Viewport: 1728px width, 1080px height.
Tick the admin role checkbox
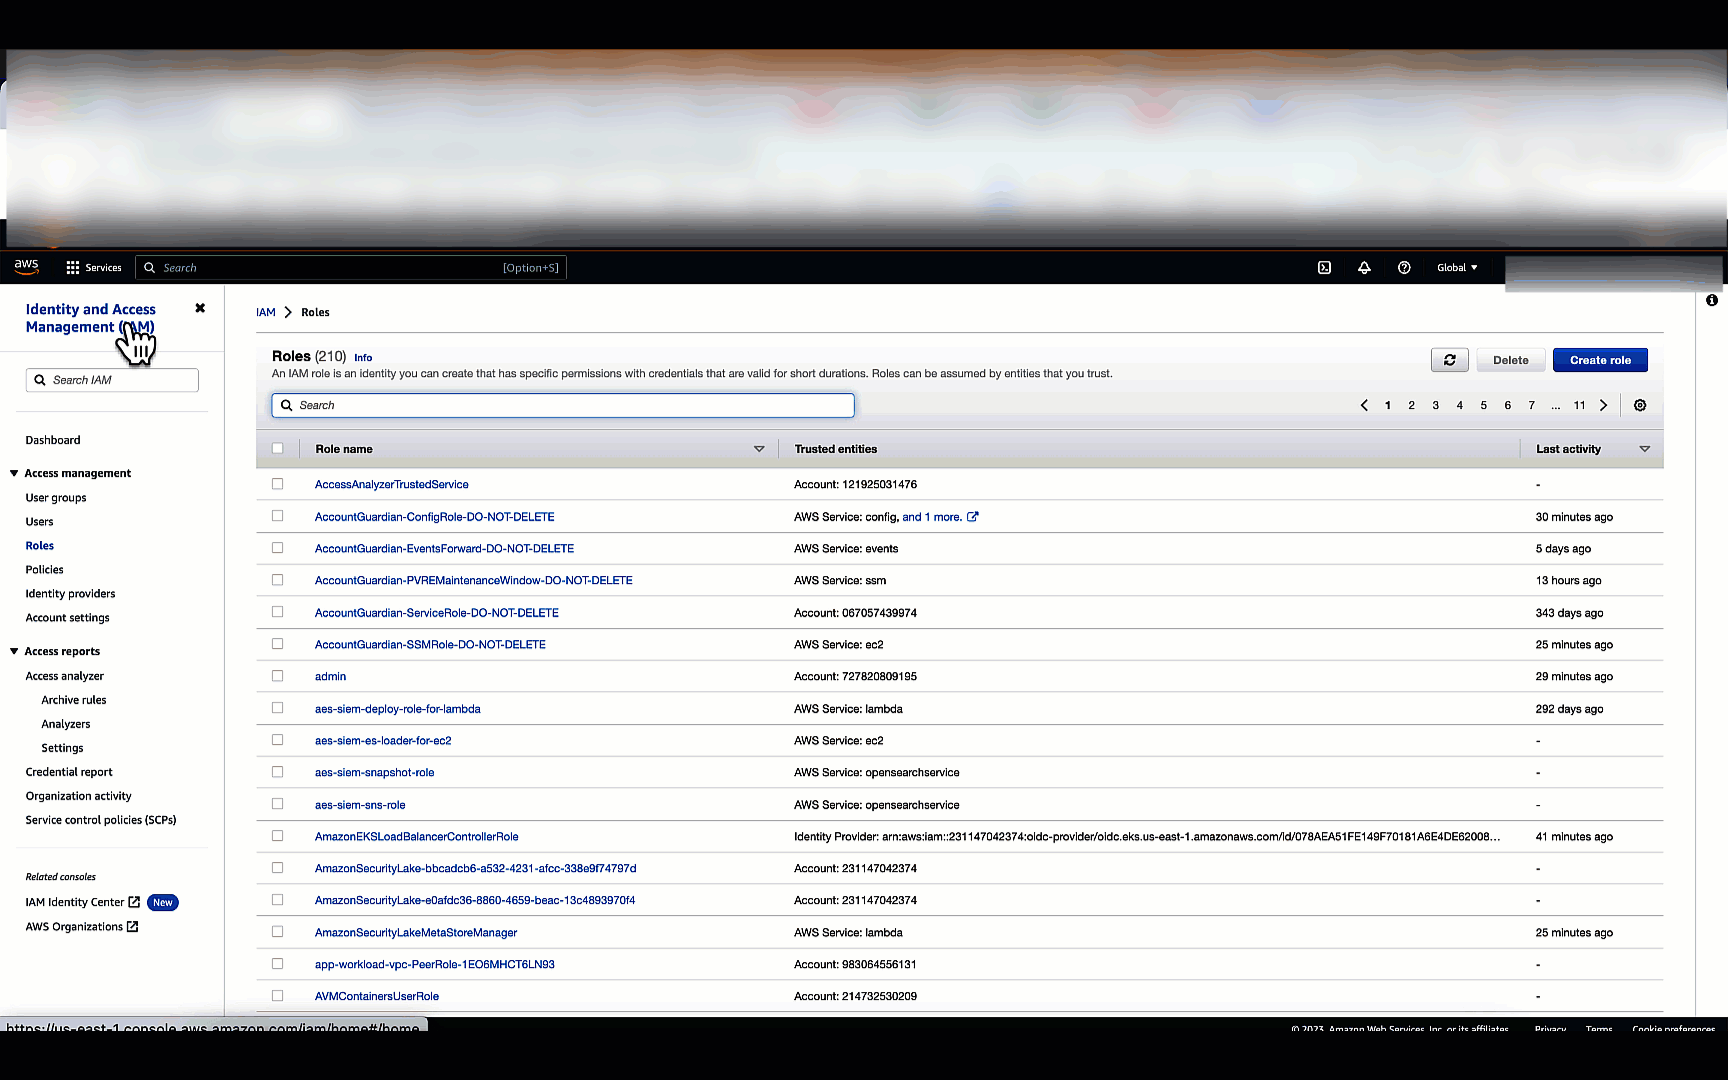pyautogui.click(x=277, y=676)
